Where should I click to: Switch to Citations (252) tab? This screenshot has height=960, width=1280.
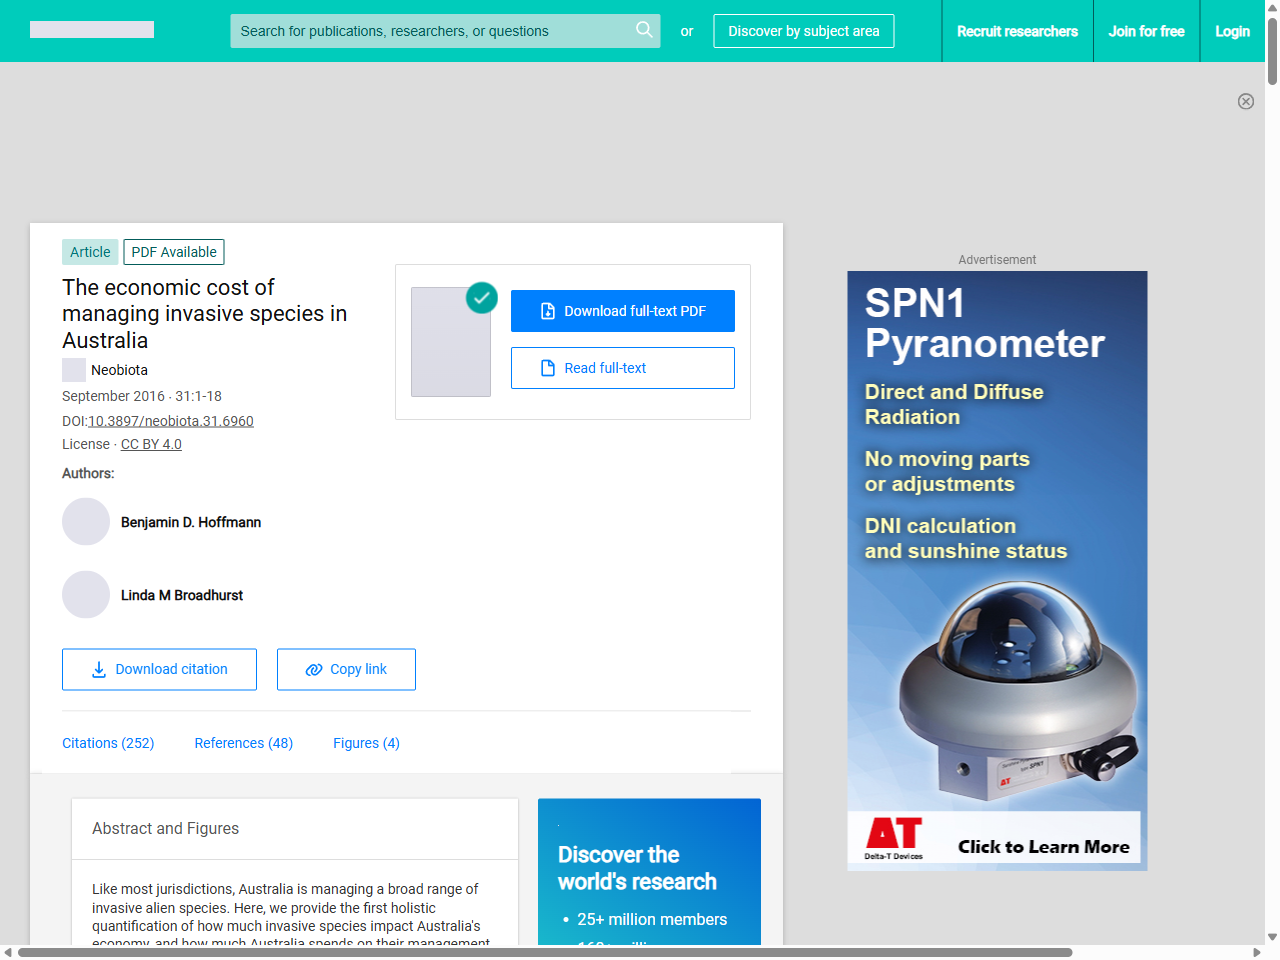coord(108,743)
